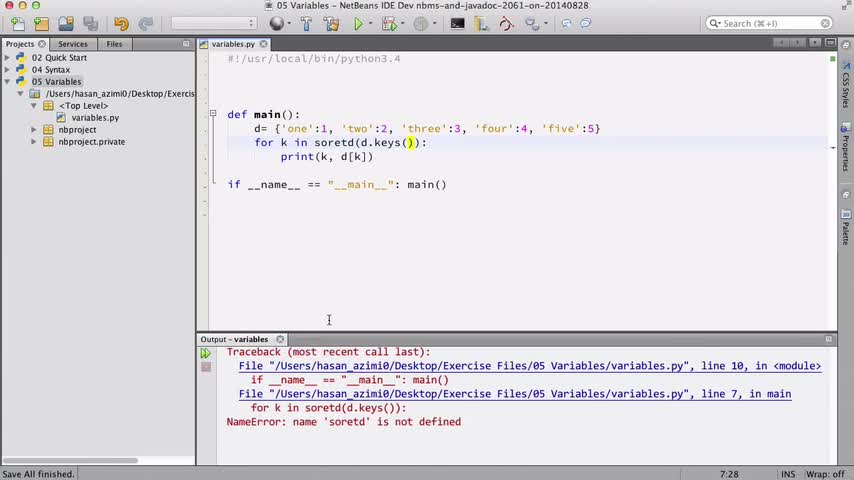Click the Debug Project toolbar icon
Viewport: 854px width, 480px height.
point(389,23)
